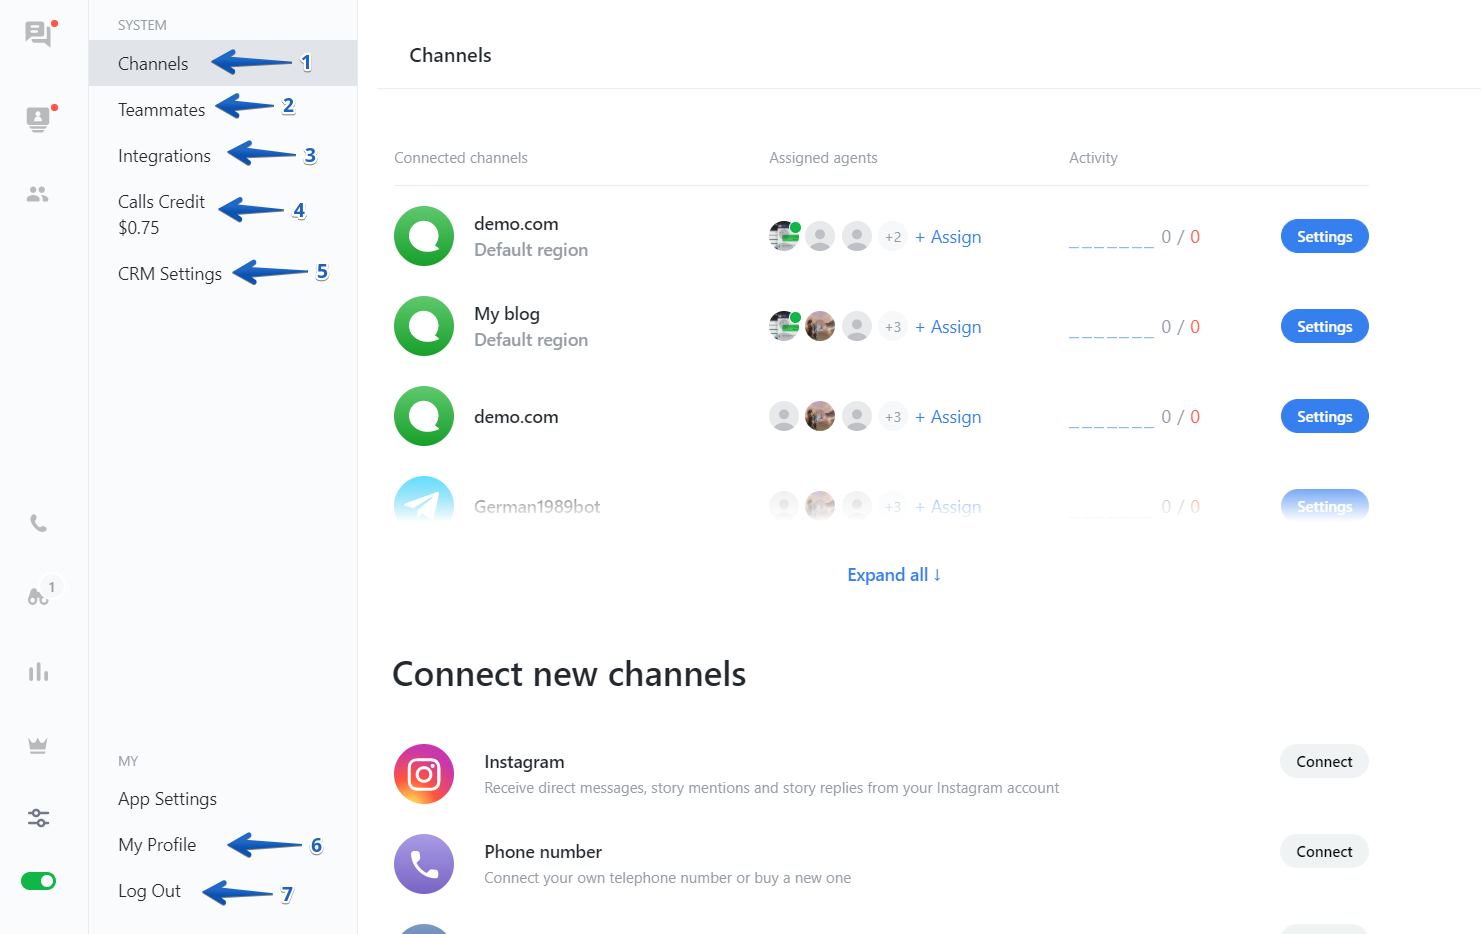This screenshot has height=934, width=1481.
Task: Click the Instagram channel title text
Action: [x=524, y=762]
